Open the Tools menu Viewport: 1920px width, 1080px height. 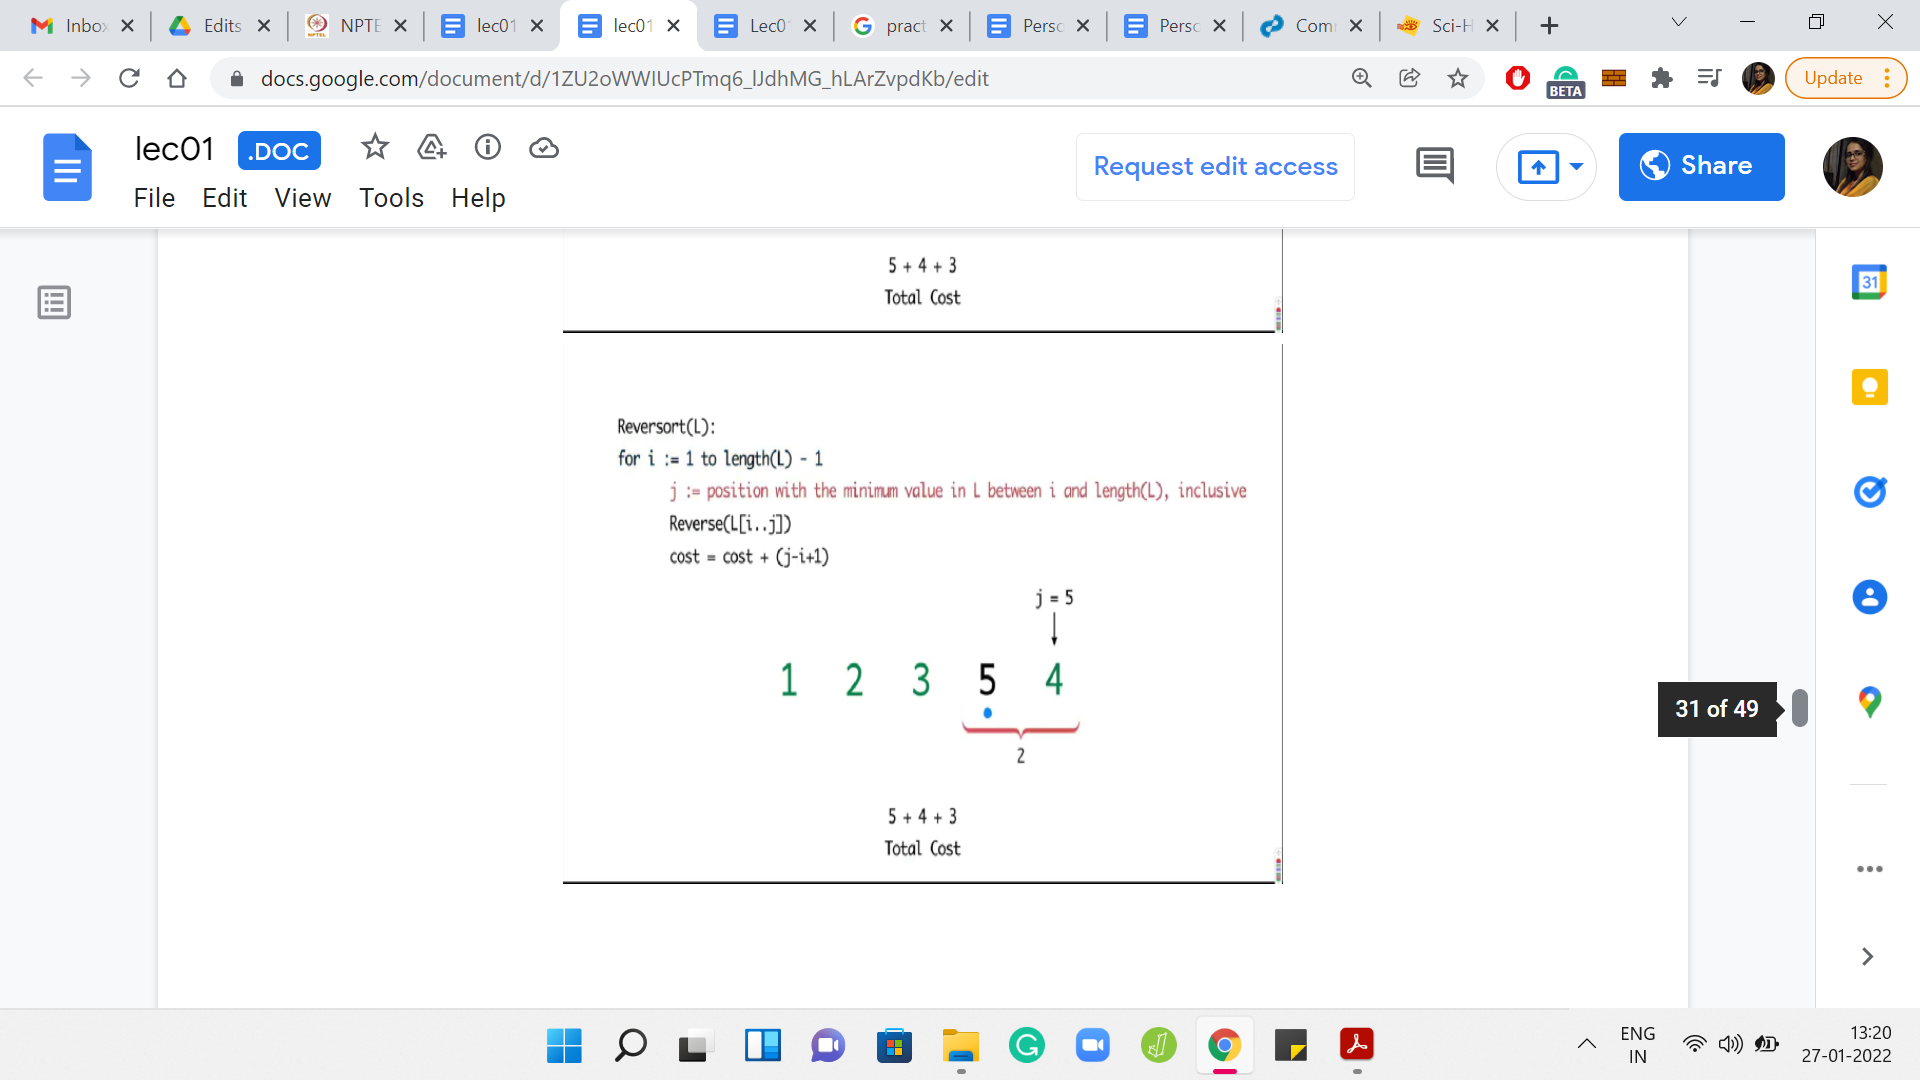coord(391,198)
